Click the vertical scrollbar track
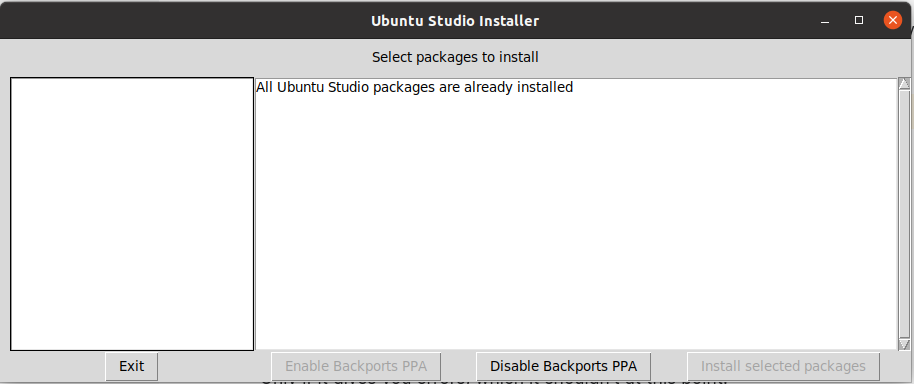 click(904, 214)
